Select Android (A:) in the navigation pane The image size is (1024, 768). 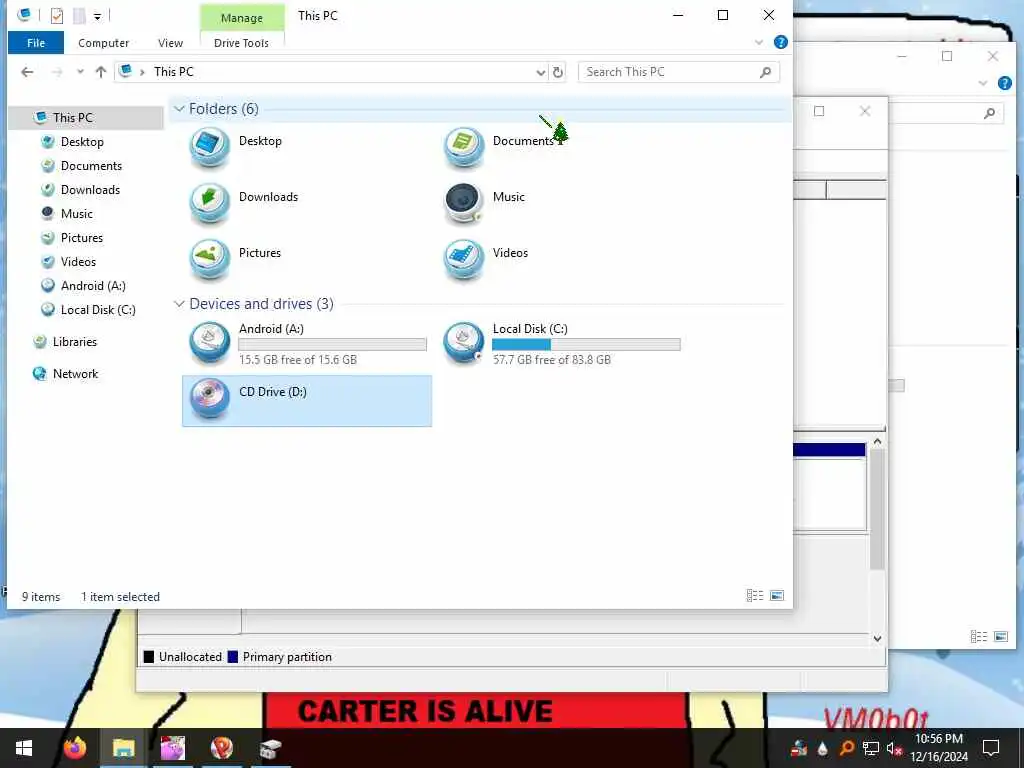tap(93, 286)
